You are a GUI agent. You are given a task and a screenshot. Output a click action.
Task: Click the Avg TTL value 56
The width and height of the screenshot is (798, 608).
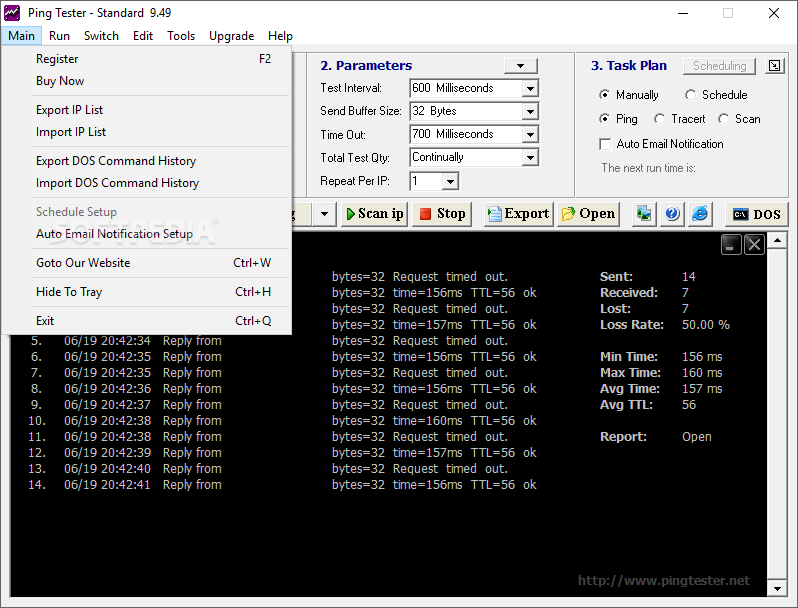tap(689, 404)
